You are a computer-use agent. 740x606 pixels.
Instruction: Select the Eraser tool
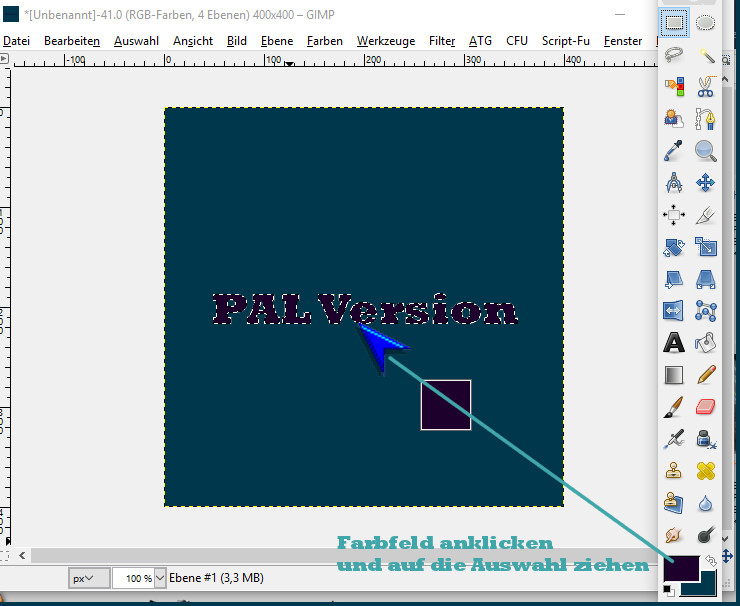click(x=706, y=407)
